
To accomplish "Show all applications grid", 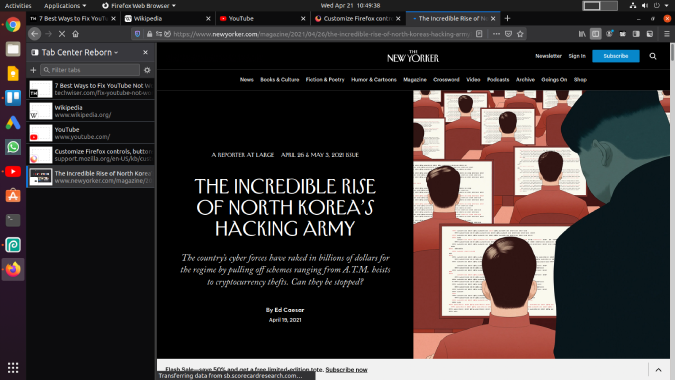I will (13, 368).
